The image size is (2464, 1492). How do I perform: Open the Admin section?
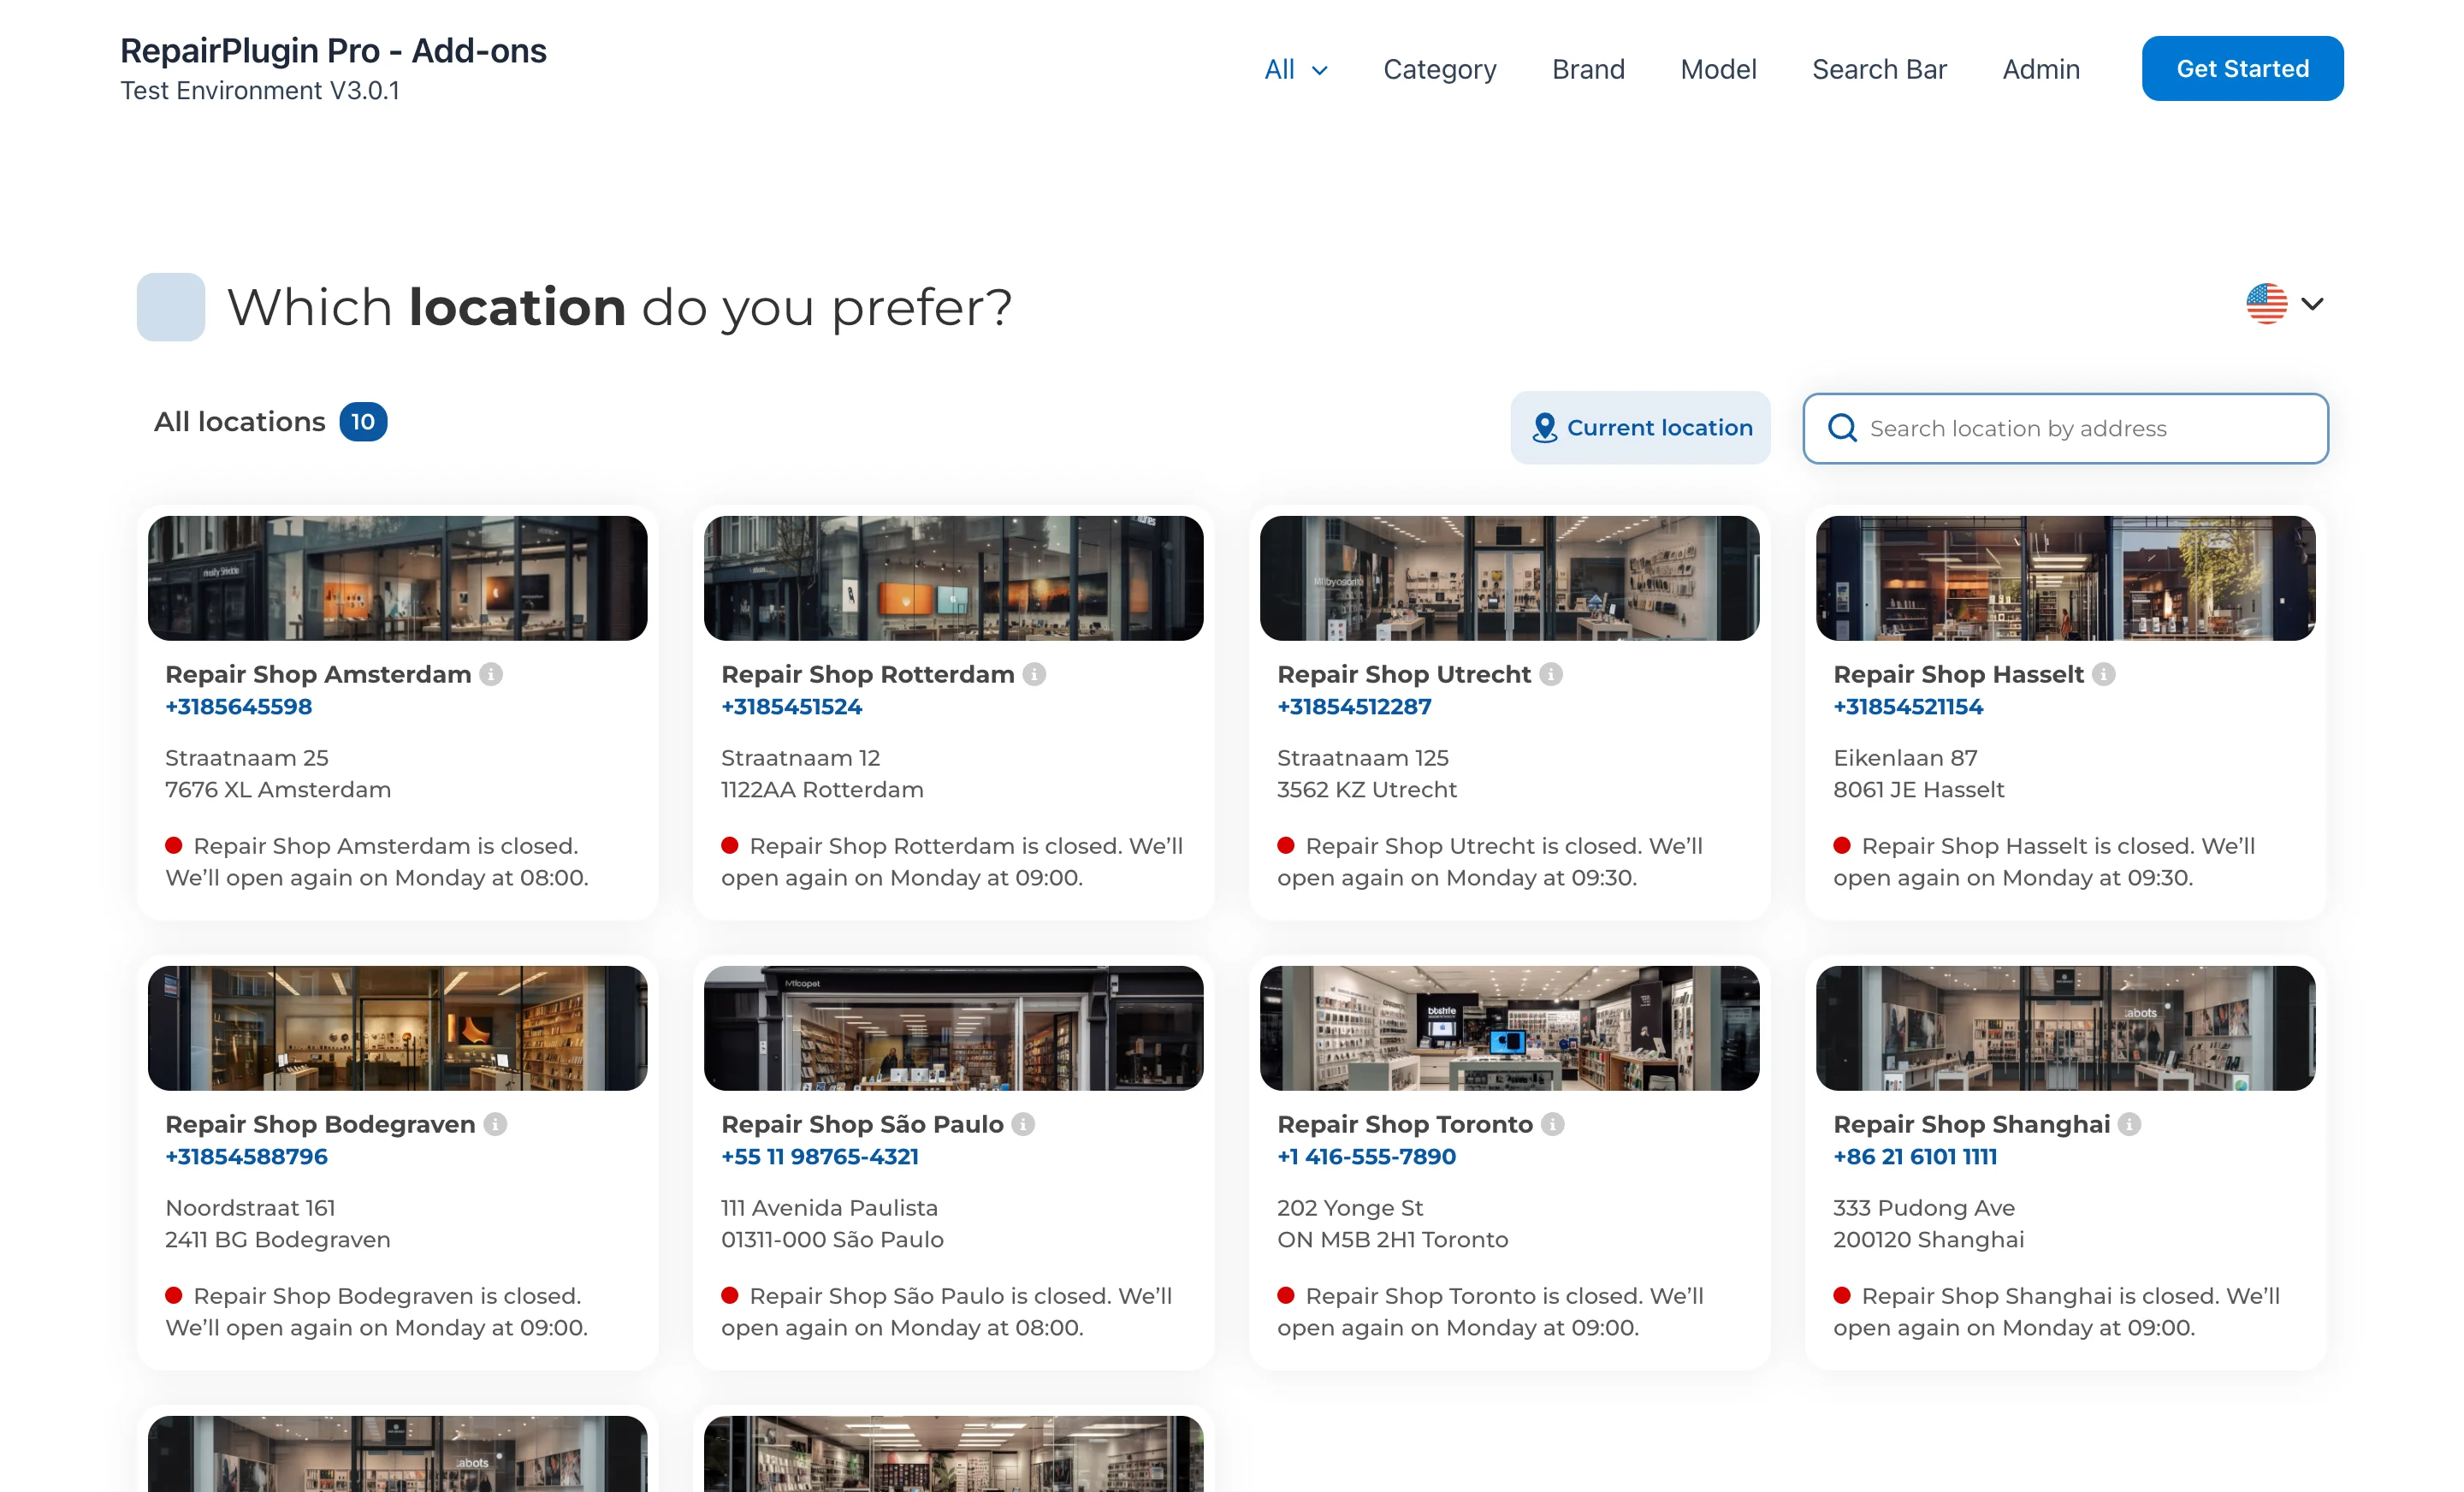[x=2040, y=69]
